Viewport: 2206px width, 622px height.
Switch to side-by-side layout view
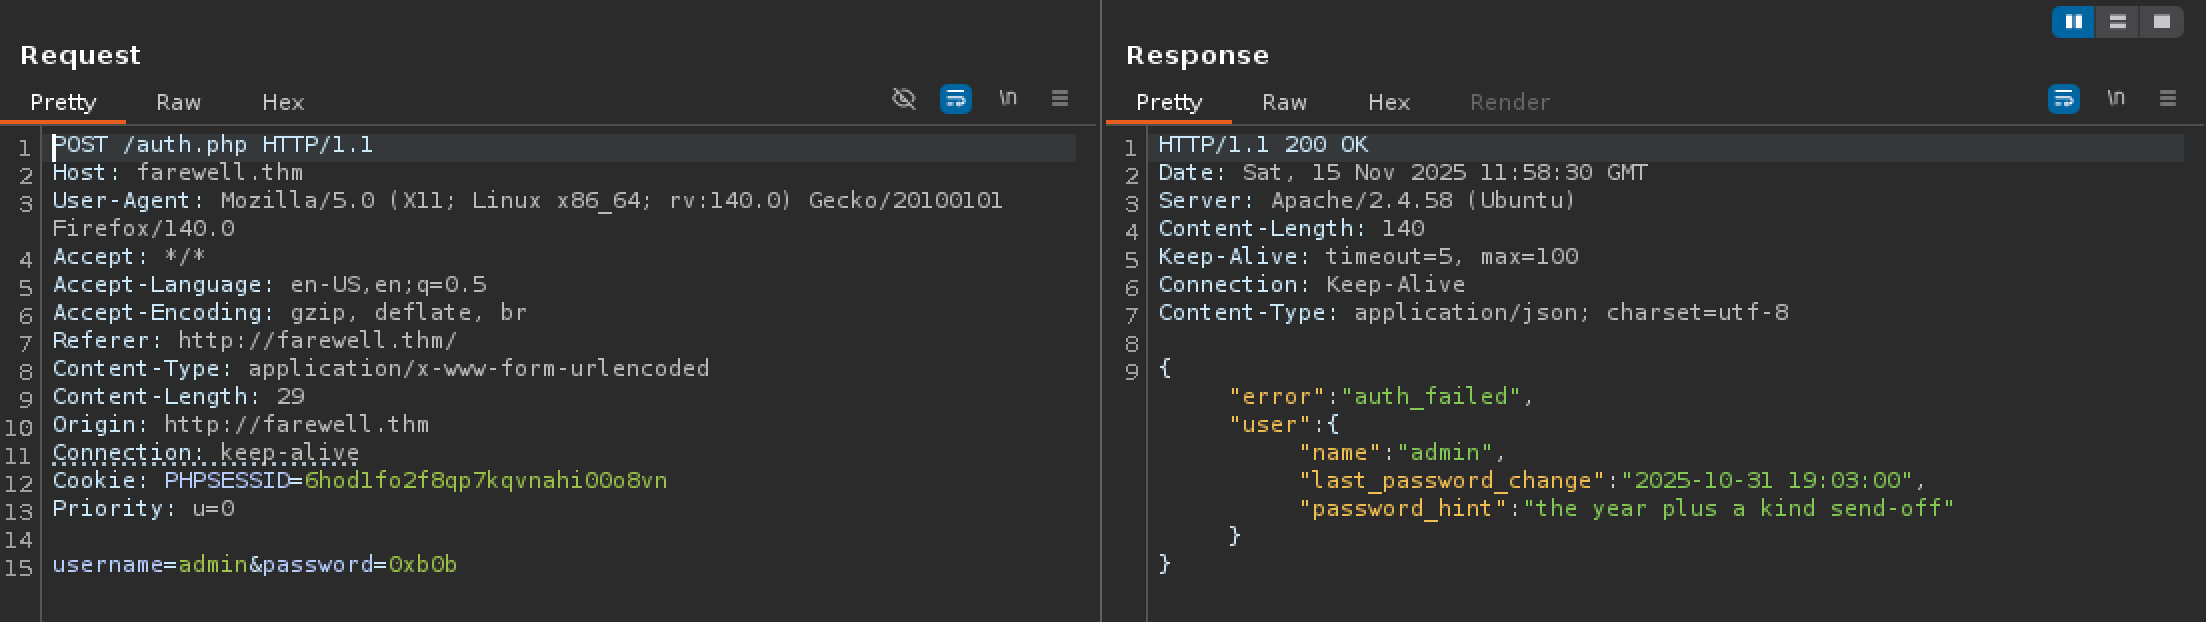(x=2073, y=22)
